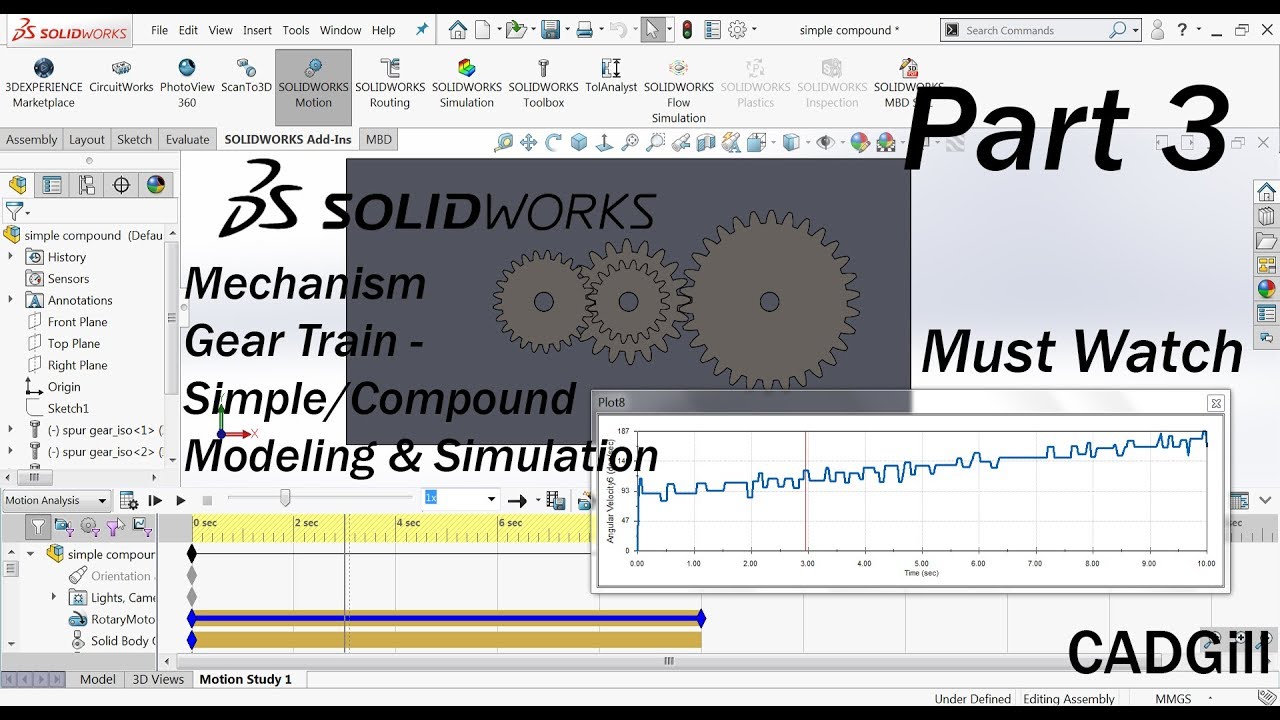1280x720 pixels.
Task: Open the Options gear icon
Action: tap(738, 30)
